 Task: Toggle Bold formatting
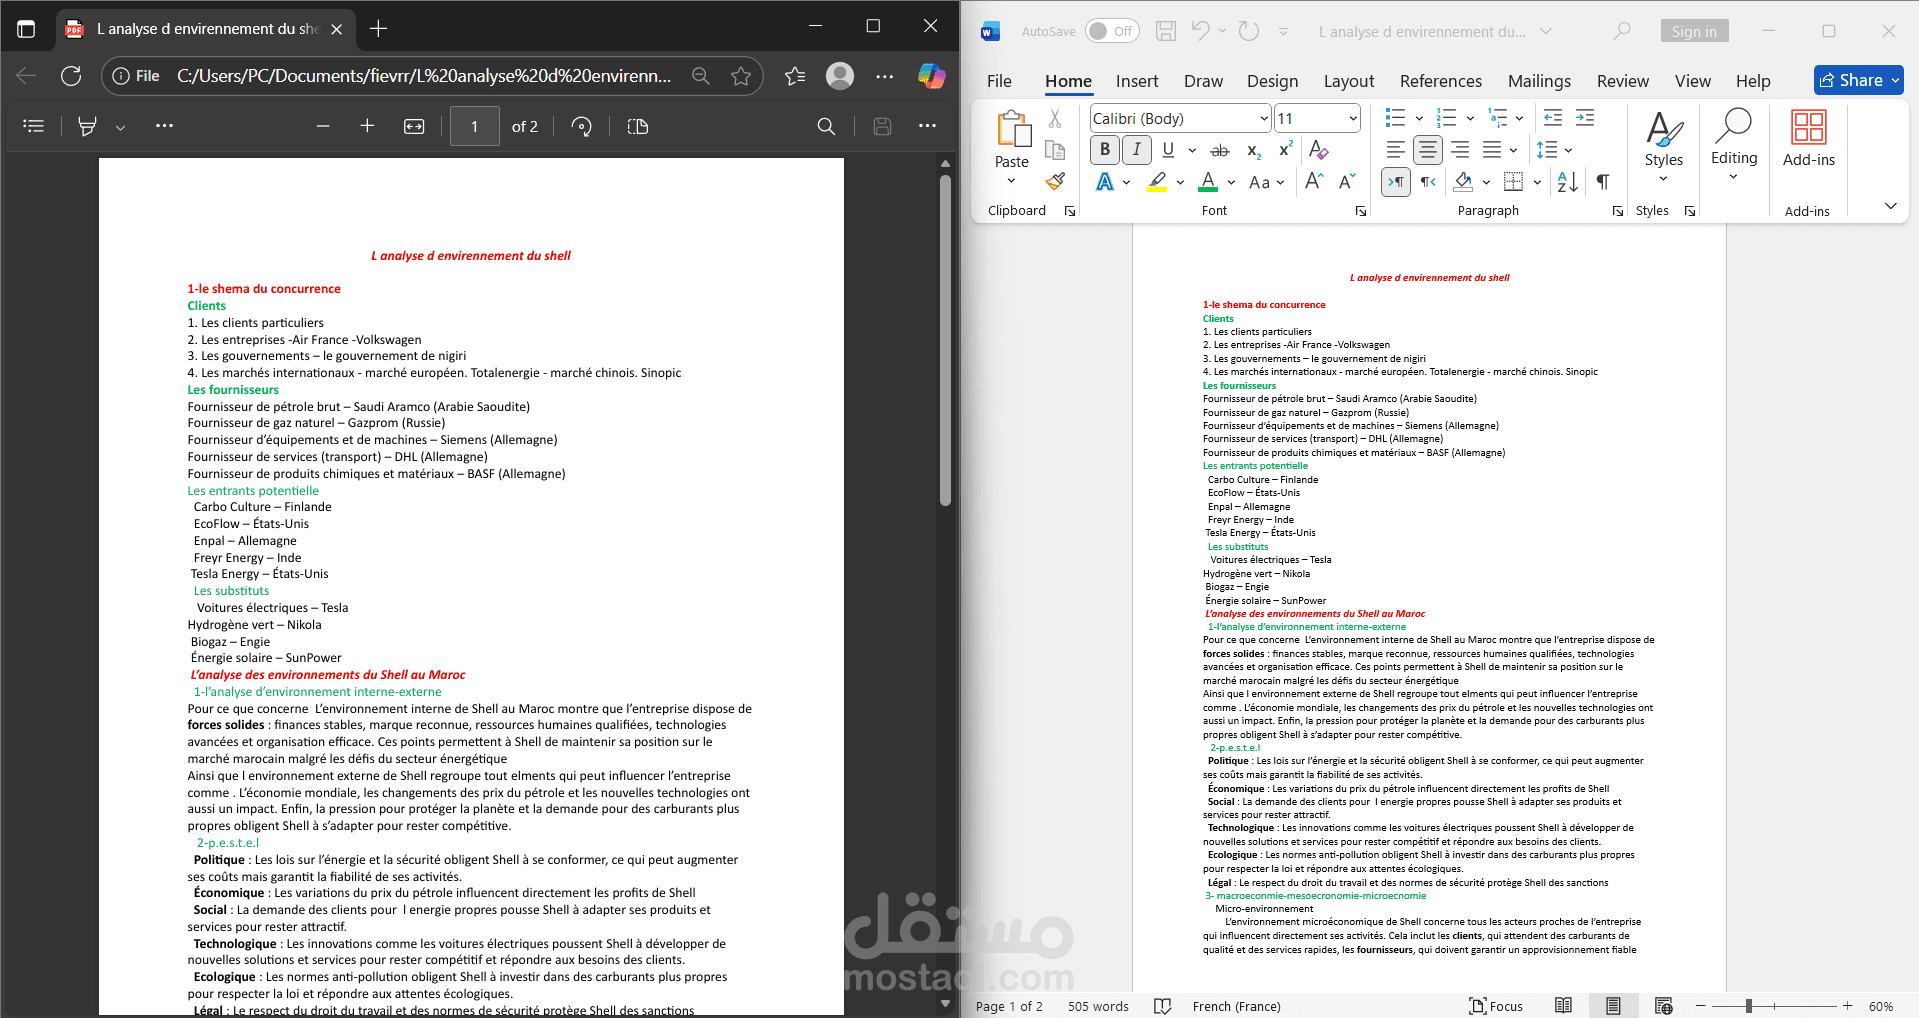[x=1104, y=150]
